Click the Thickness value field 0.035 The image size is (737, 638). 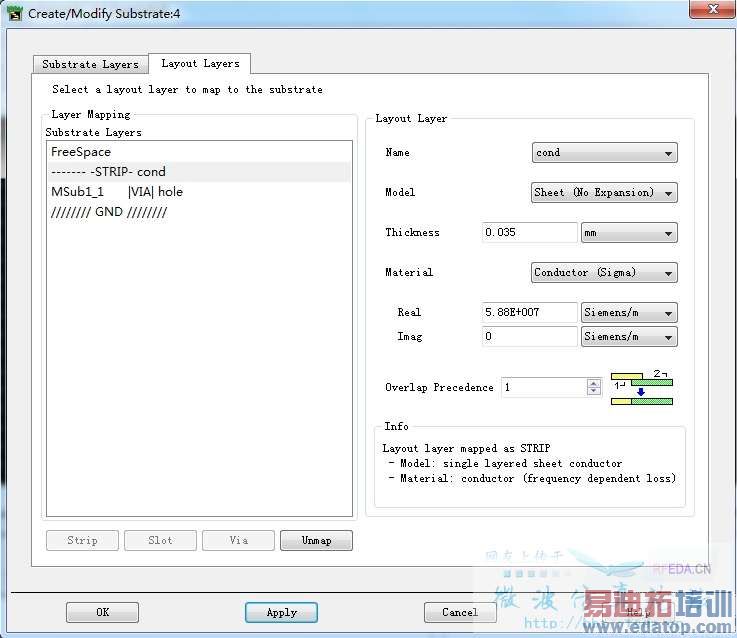click(x=530, y=233)
